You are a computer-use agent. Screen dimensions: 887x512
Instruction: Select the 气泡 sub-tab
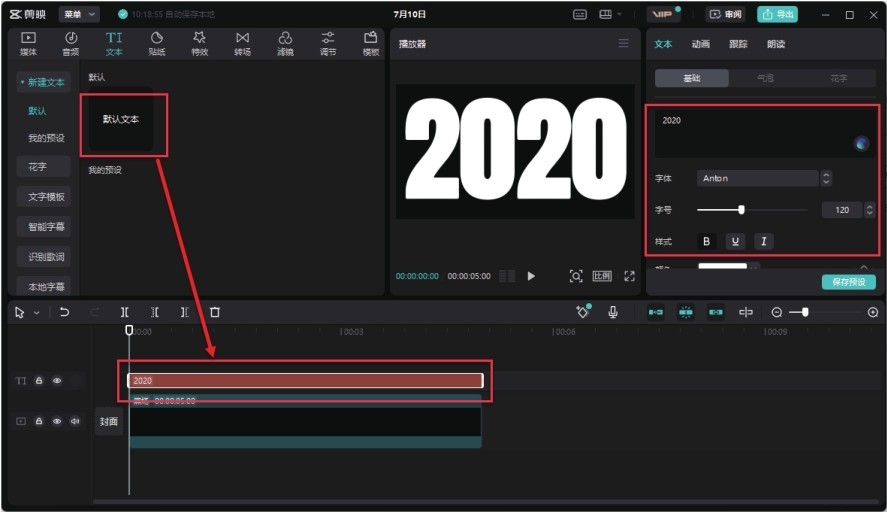coord(765,78)
